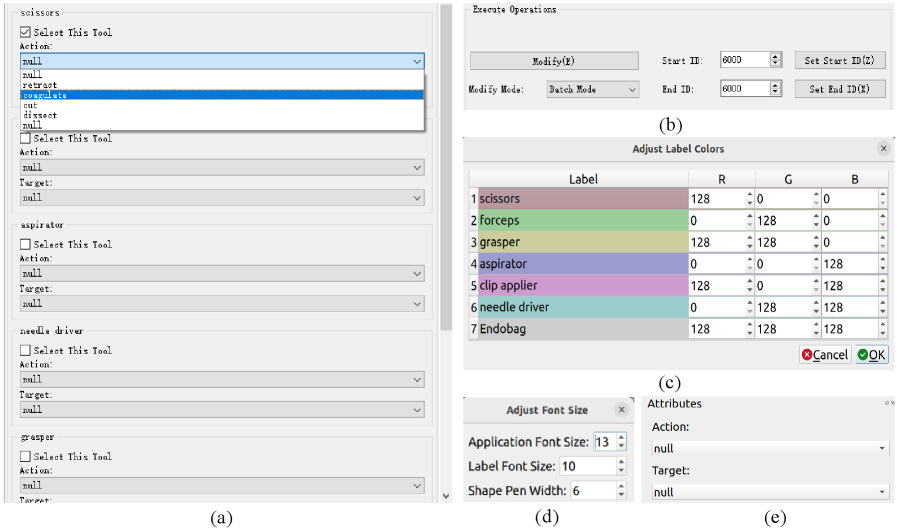Close the Adjust Label Colors dialog

883,148
